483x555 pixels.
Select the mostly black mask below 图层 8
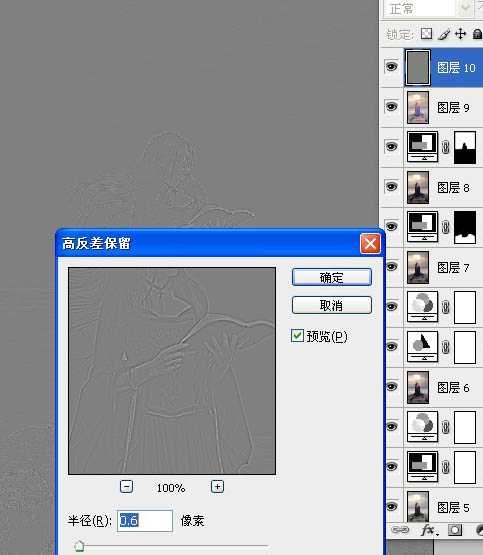465,227
